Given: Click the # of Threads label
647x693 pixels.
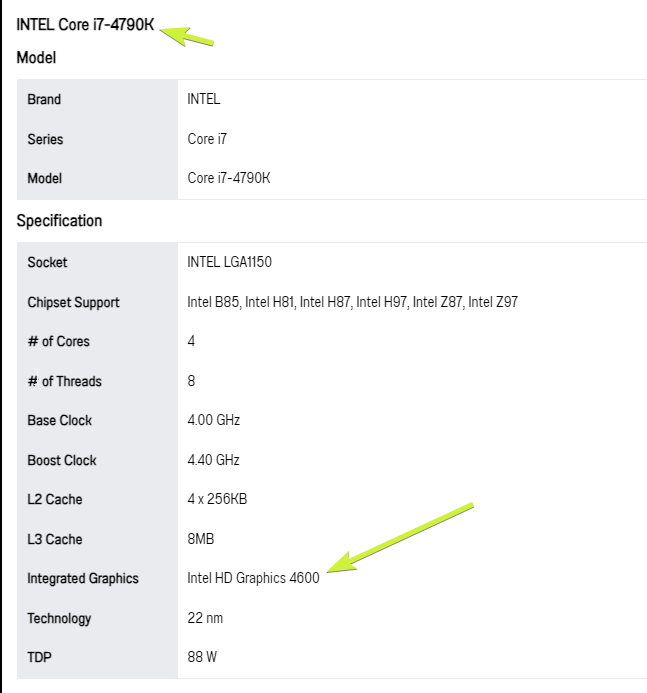Looking at the screenshot, I should (65, 381).
